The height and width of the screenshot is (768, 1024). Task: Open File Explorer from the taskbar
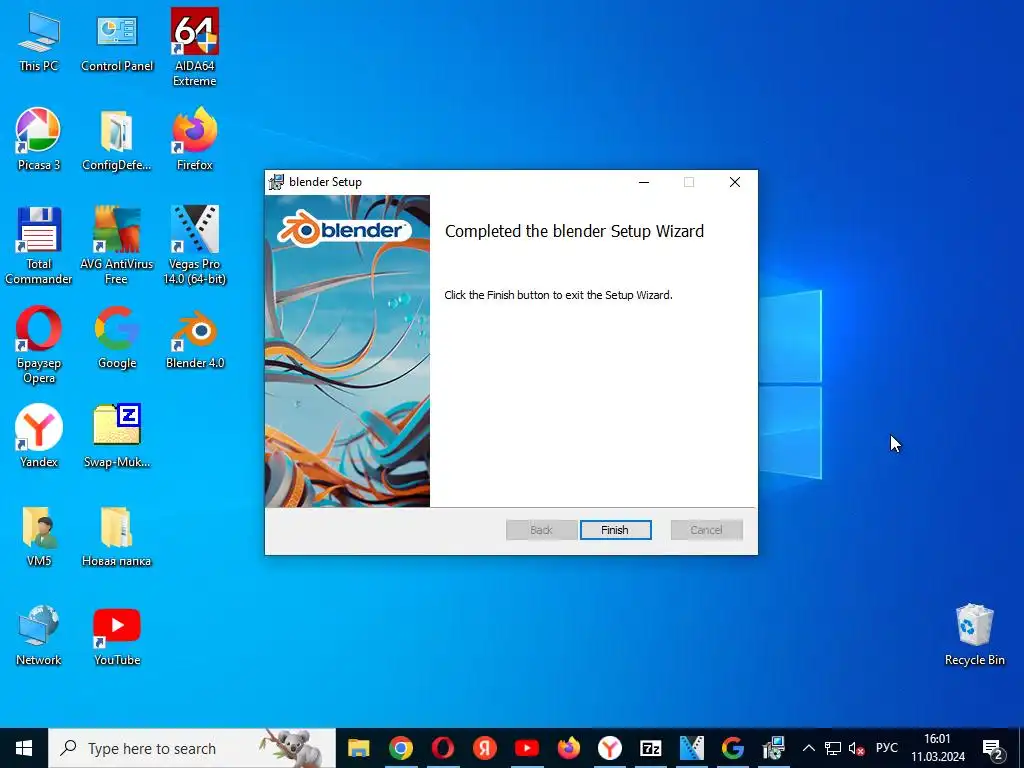[359, 748]
